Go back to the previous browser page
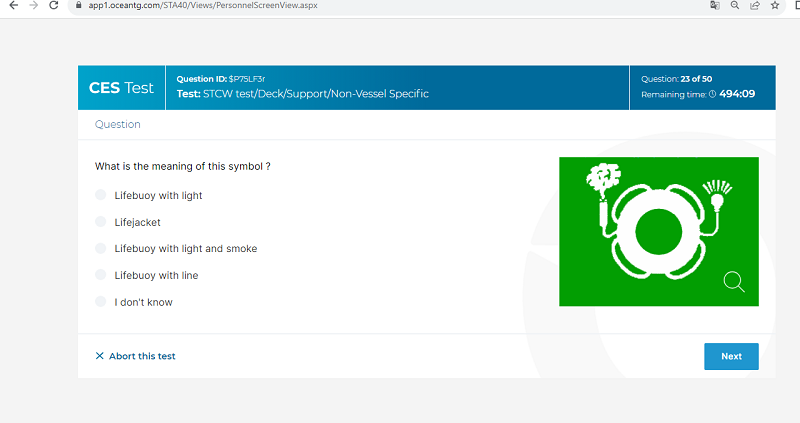800x423 pixels. click(13, 6)
